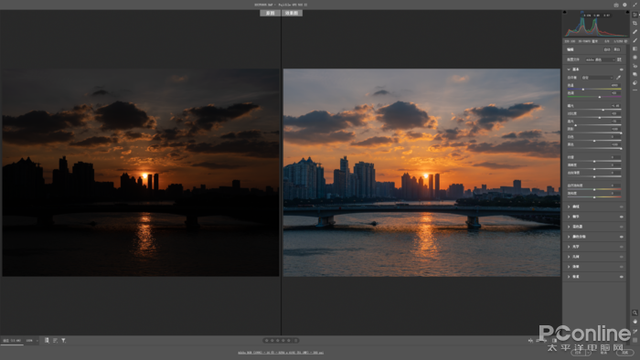Viewport: 640px width, 360px height.
Task: Set rating to the fifth star
Action: (x=289, y=340)
